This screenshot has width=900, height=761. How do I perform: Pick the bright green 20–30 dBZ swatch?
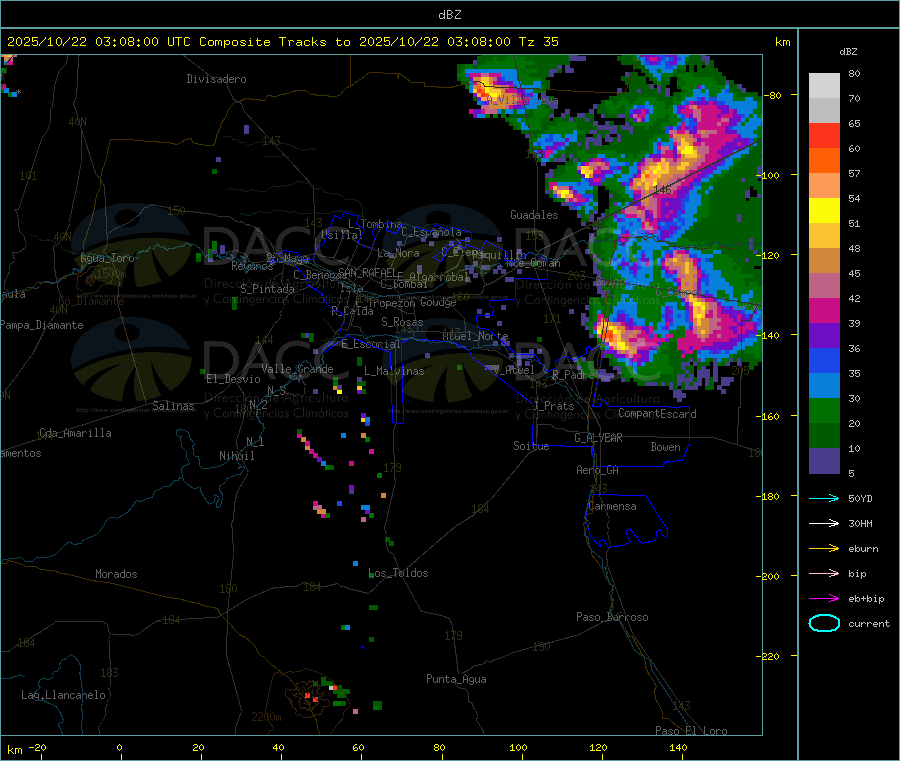pyautogui.click(x=824, y=410)
